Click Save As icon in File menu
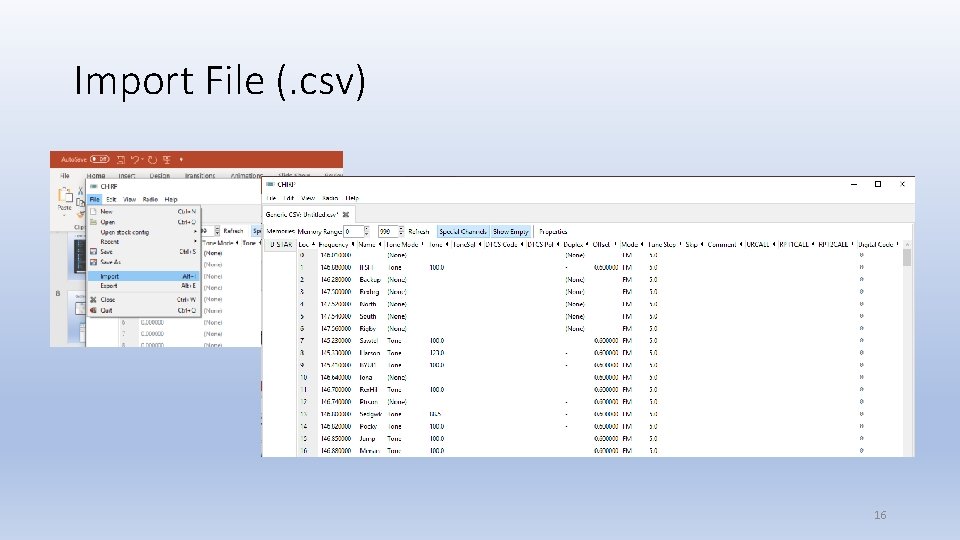960x540 pixels. click(x=93, y=262)
